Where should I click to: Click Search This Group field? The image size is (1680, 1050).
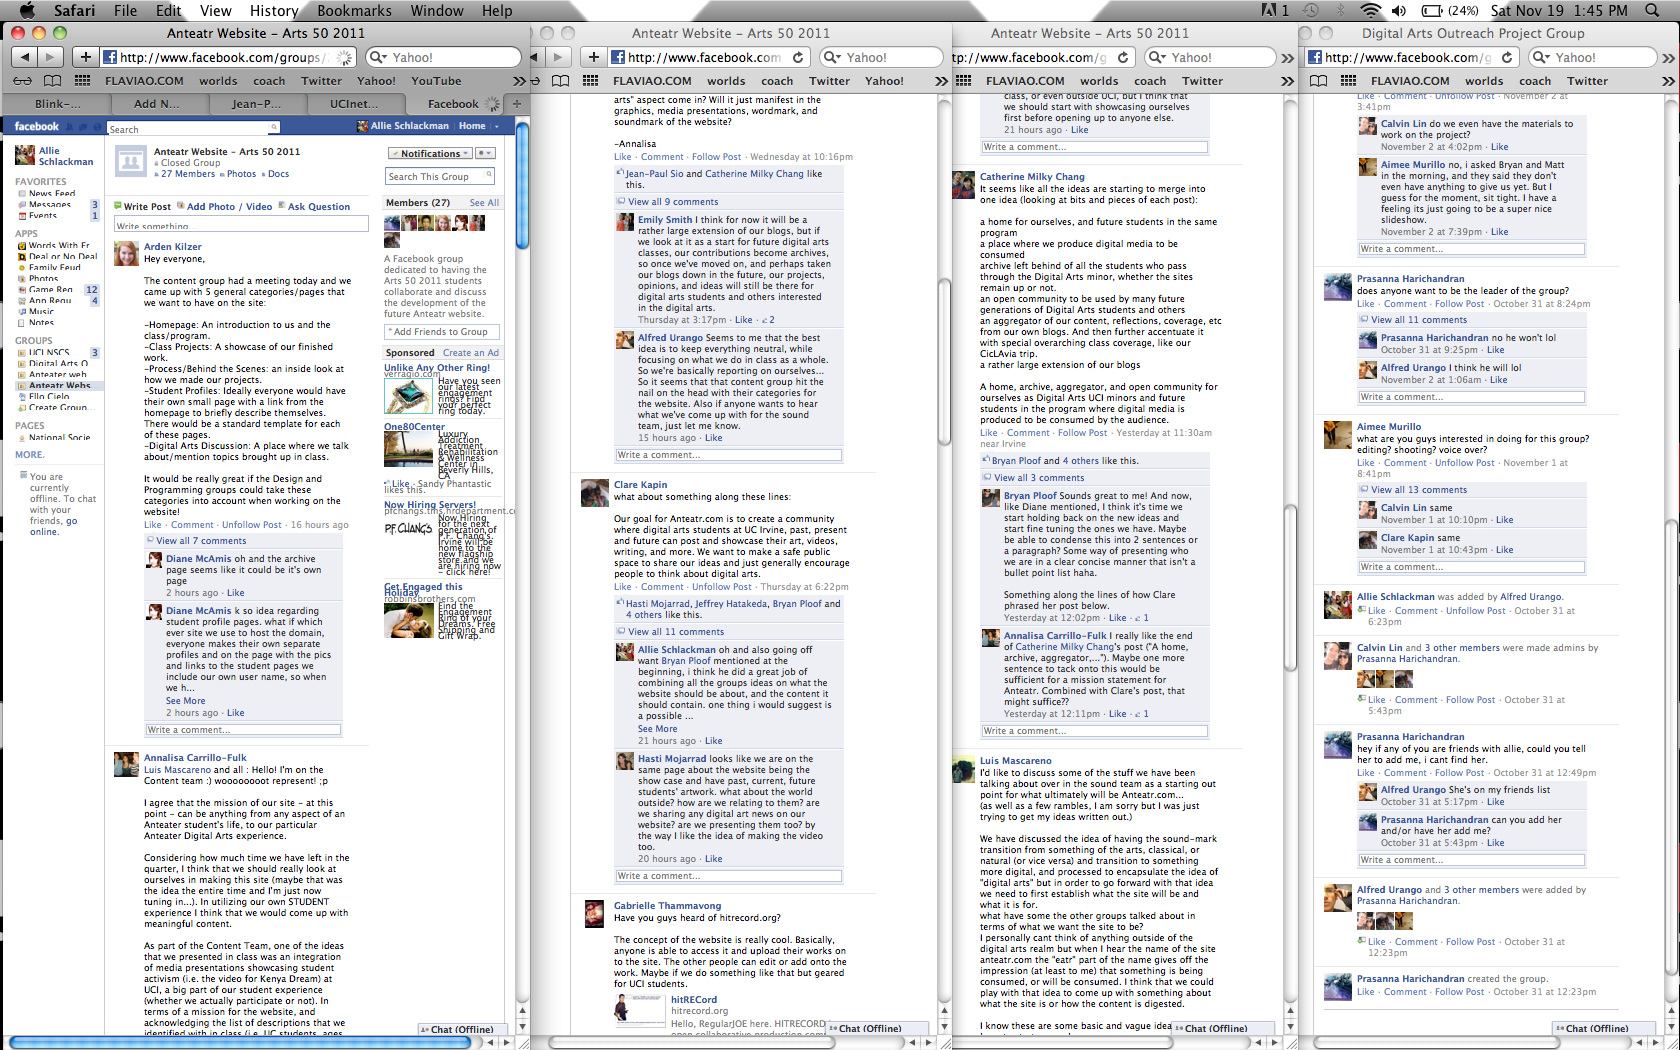(x=440, y=176)
